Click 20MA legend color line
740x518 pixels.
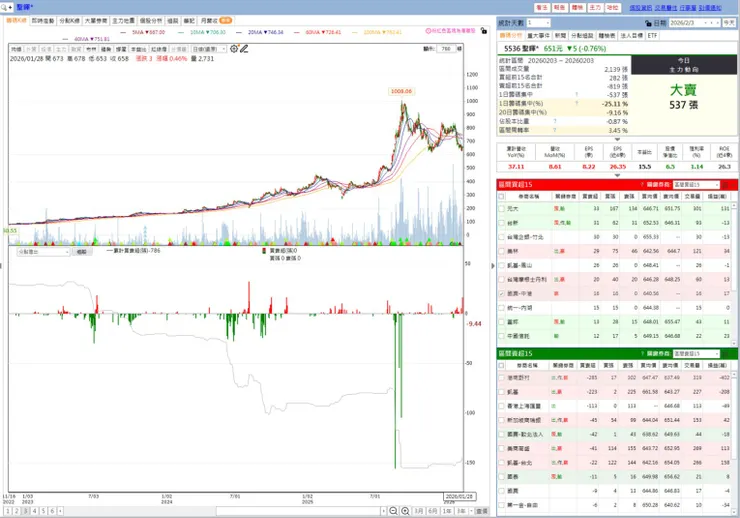pos(239,33)
